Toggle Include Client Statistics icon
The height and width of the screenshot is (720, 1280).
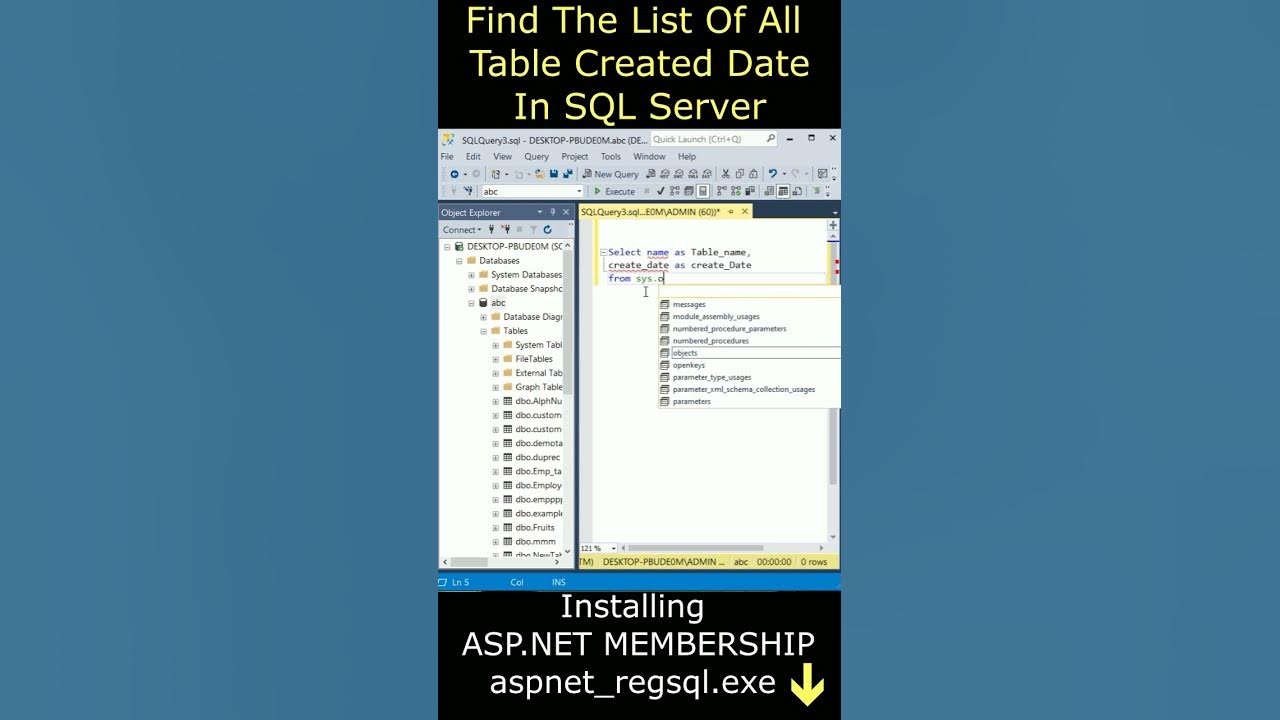(x=749, y=191)
